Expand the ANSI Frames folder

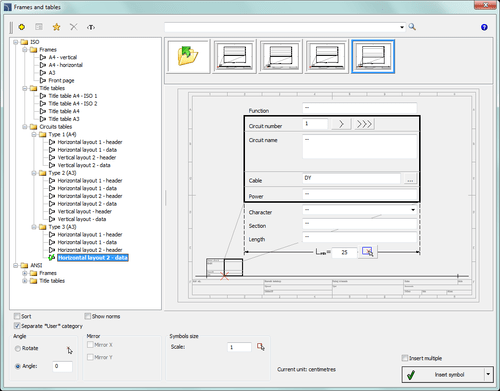pos(25,273)
